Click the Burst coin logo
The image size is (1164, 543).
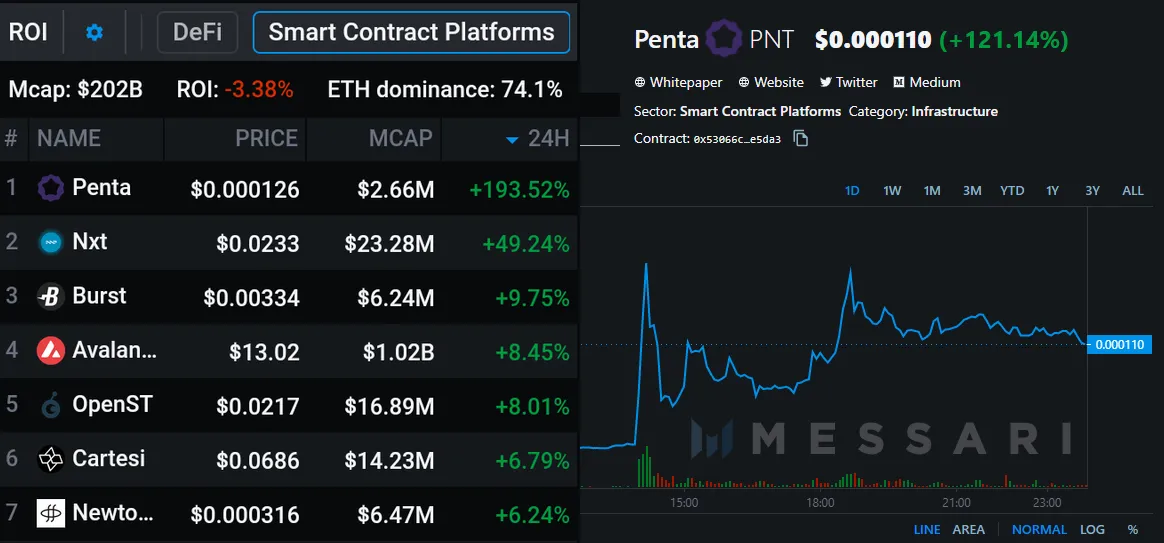click(x=51, y=297)
